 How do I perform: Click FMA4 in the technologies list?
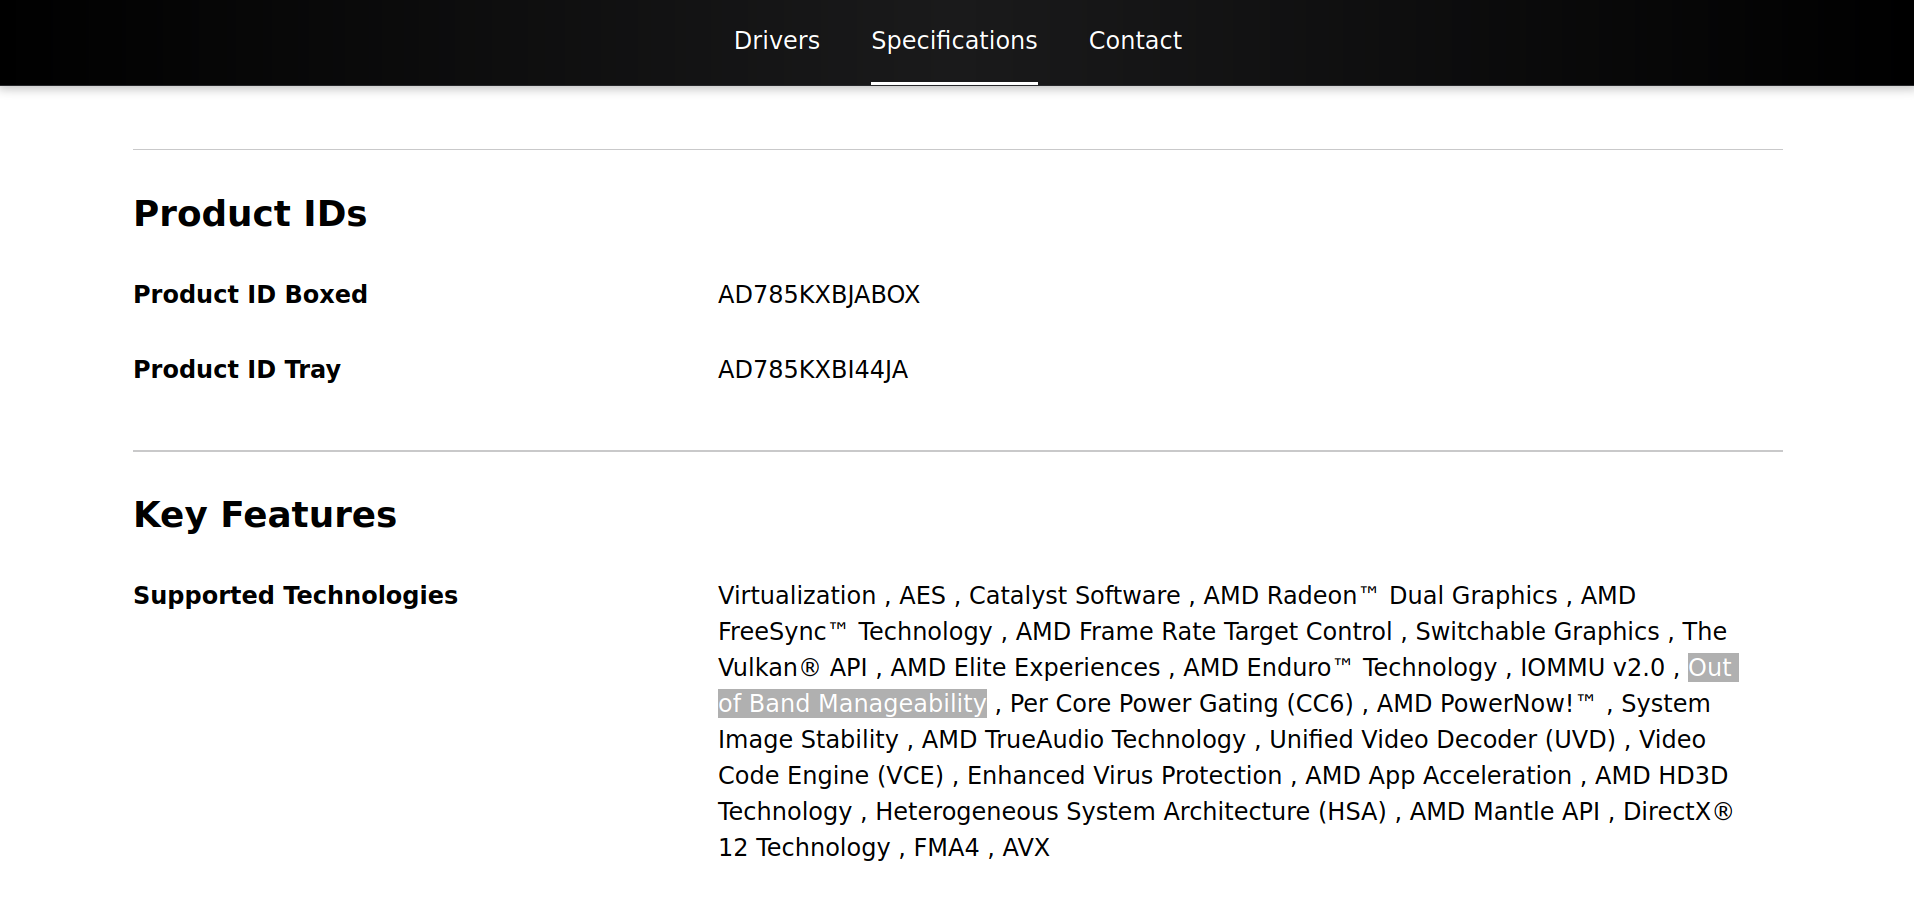point(946,848)
